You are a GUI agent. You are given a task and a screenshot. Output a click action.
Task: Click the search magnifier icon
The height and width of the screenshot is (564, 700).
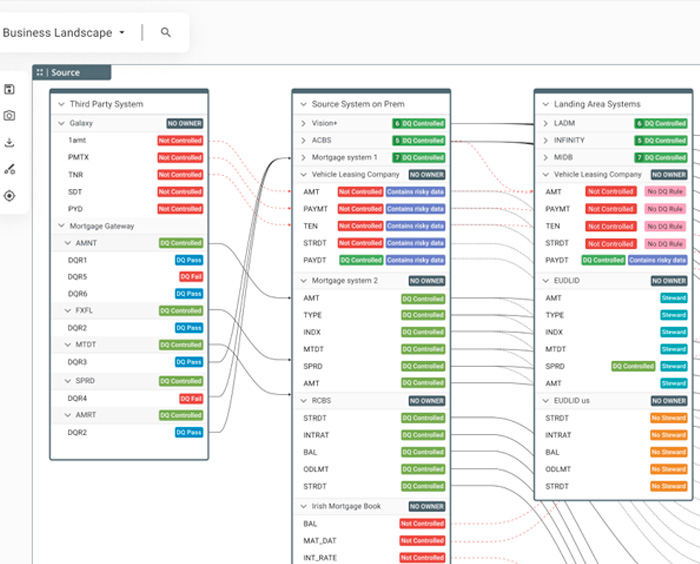click(166, 32)
